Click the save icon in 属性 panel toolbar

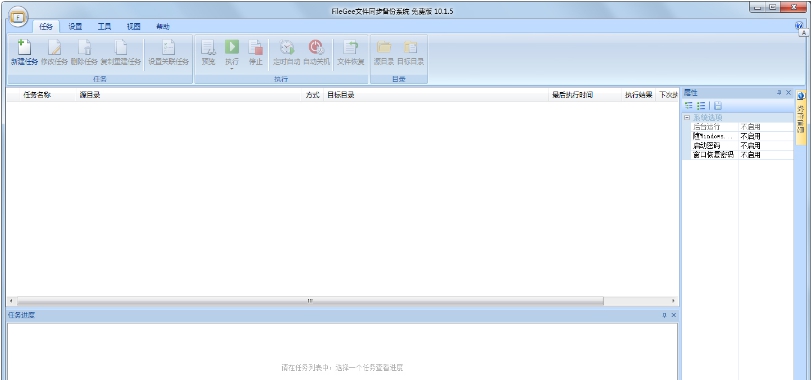[718, 106]
